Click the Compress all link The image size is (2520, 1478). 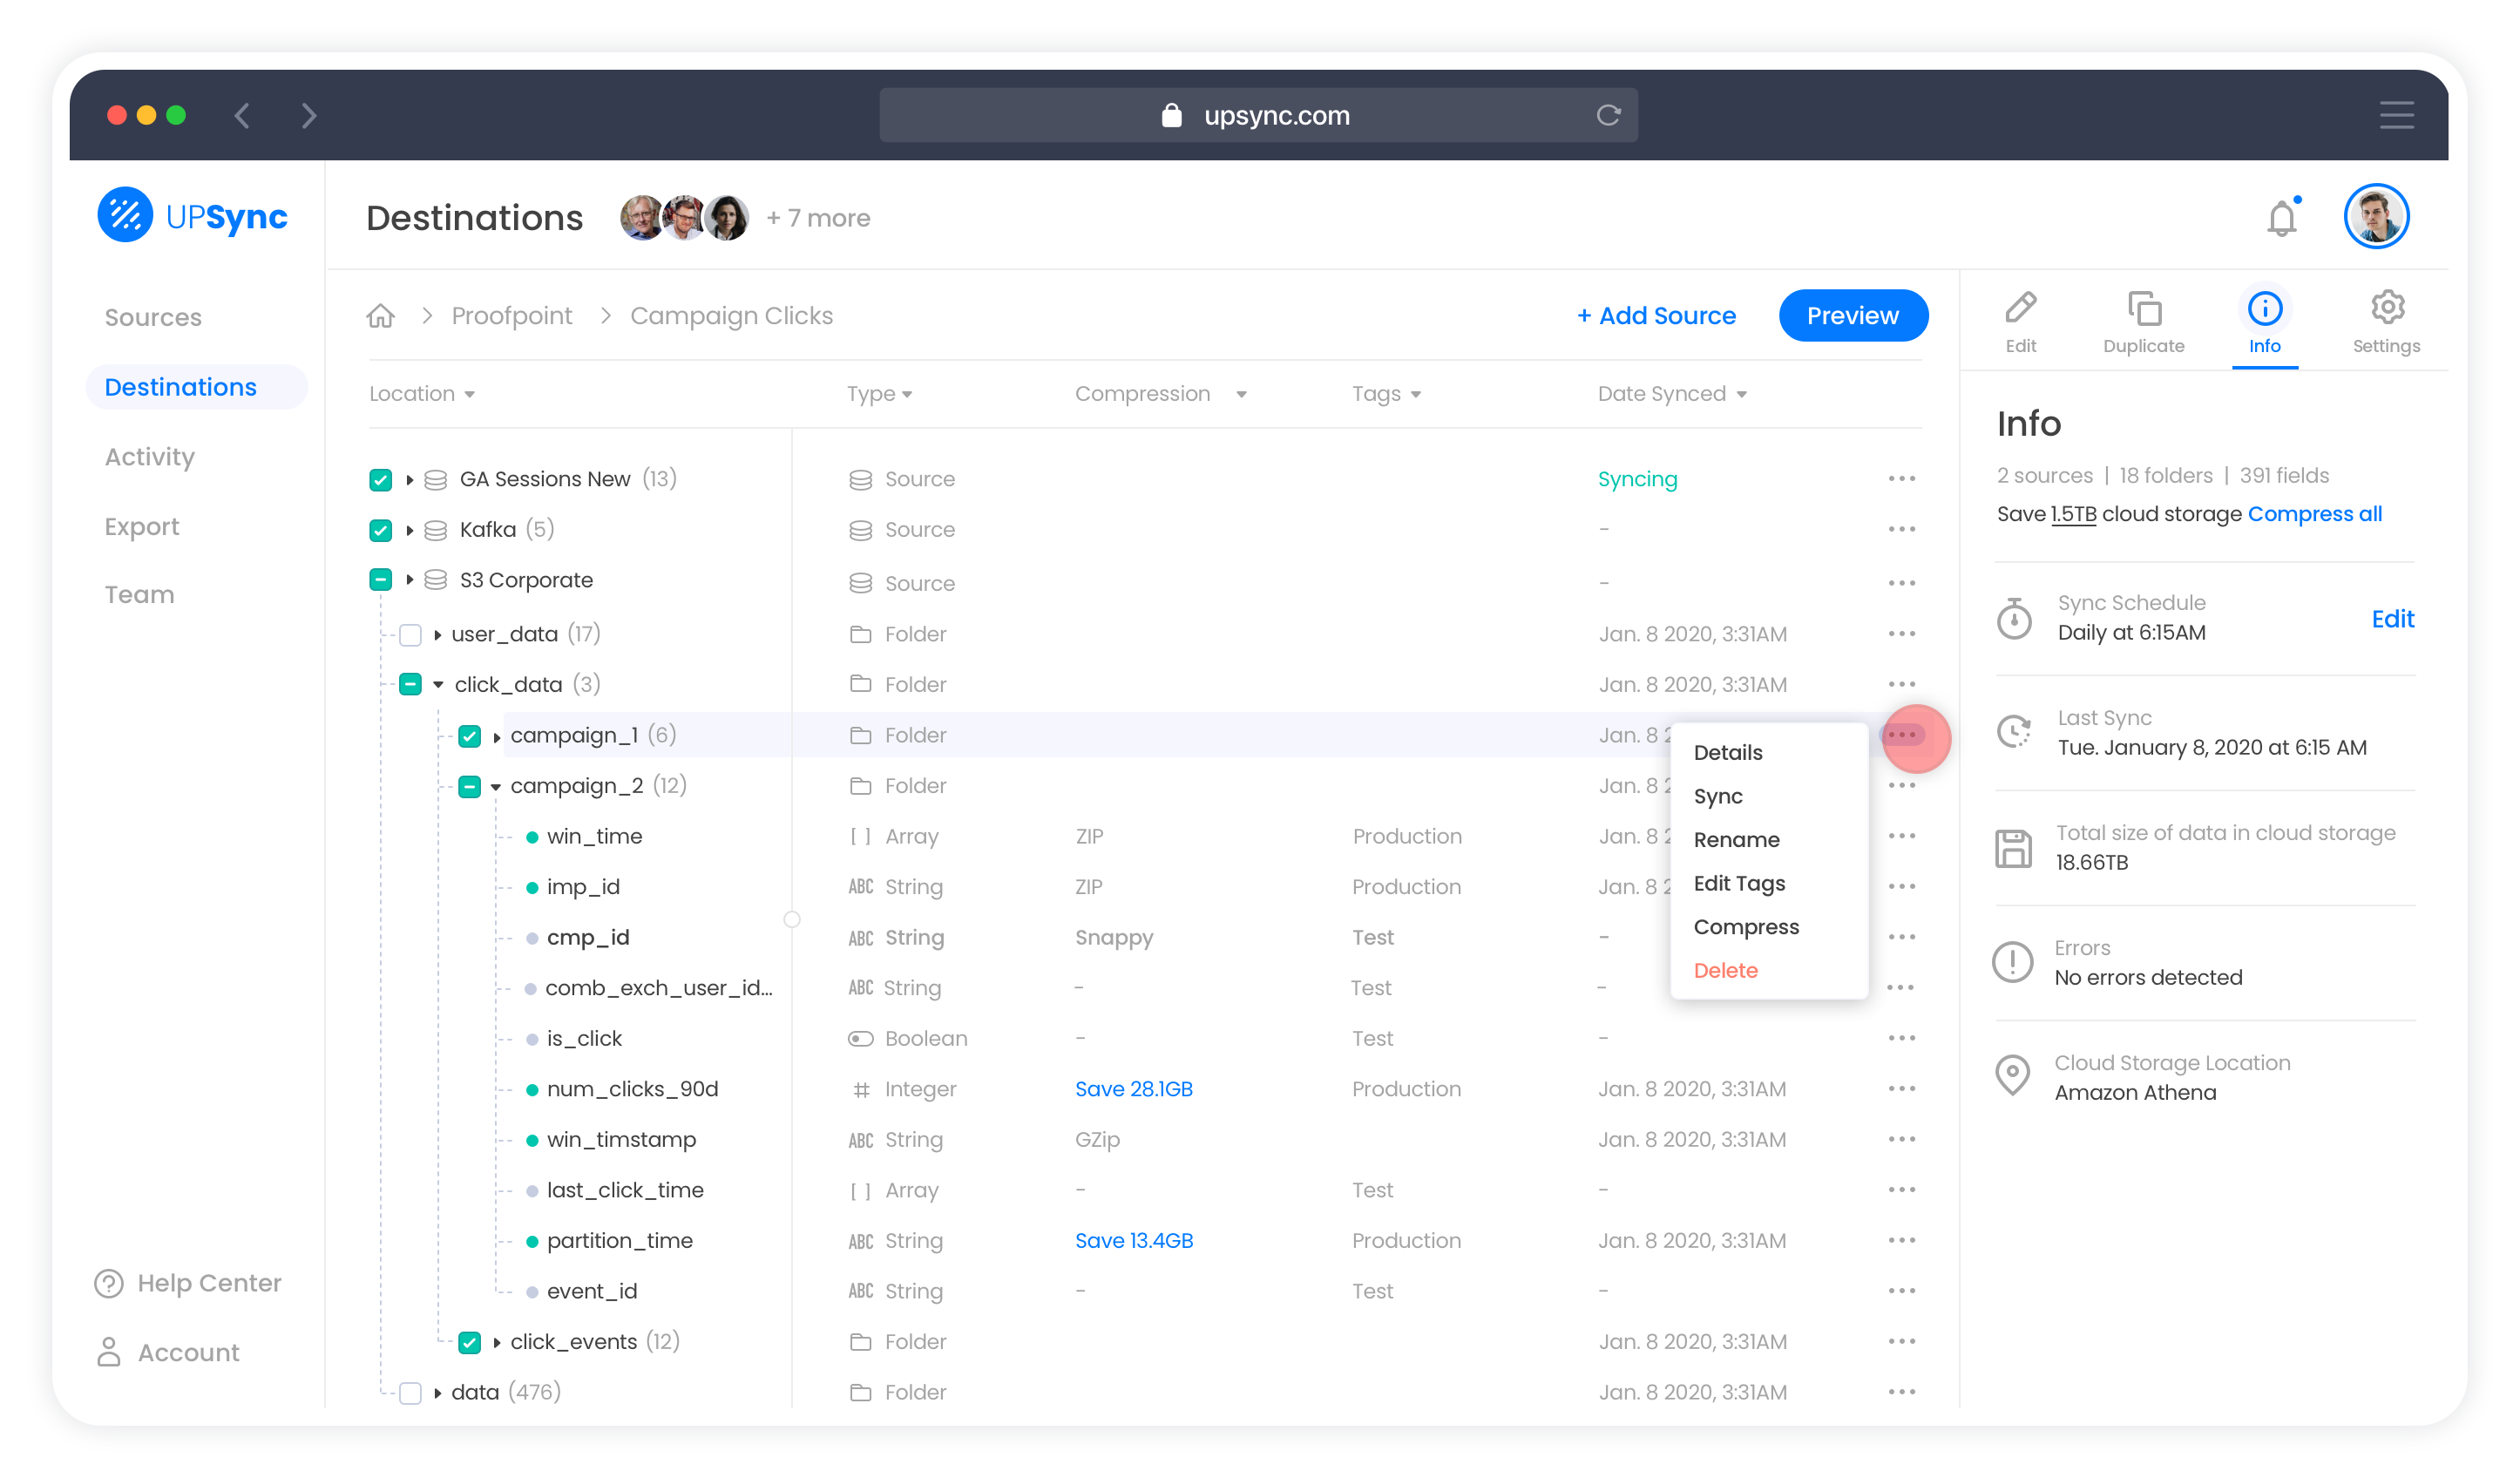click(x=2314, y=514)
